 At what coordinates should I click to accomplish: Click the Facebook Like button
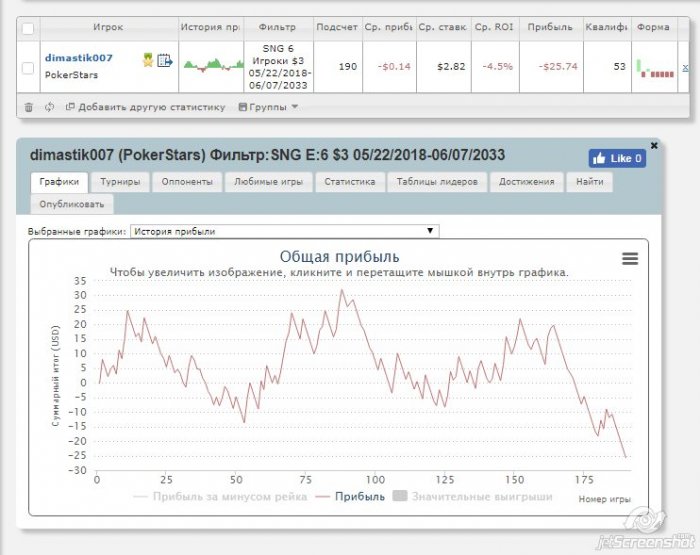(617, 159)
